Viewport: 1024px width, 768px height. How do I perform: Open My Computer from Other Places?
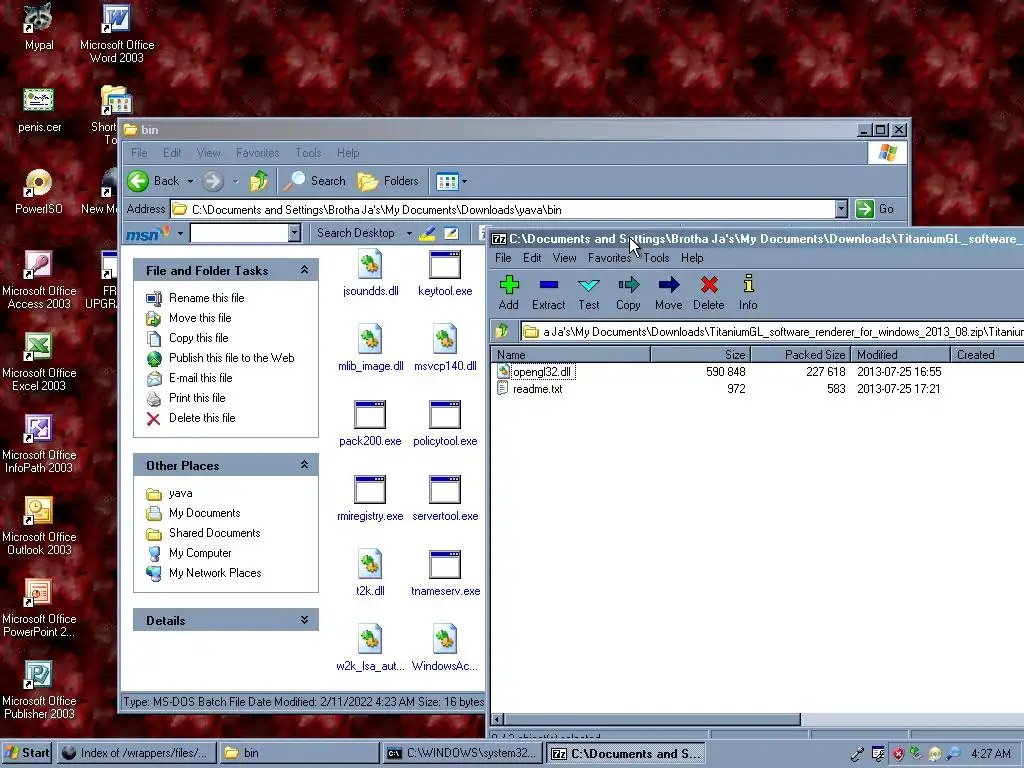click(200, 553)
